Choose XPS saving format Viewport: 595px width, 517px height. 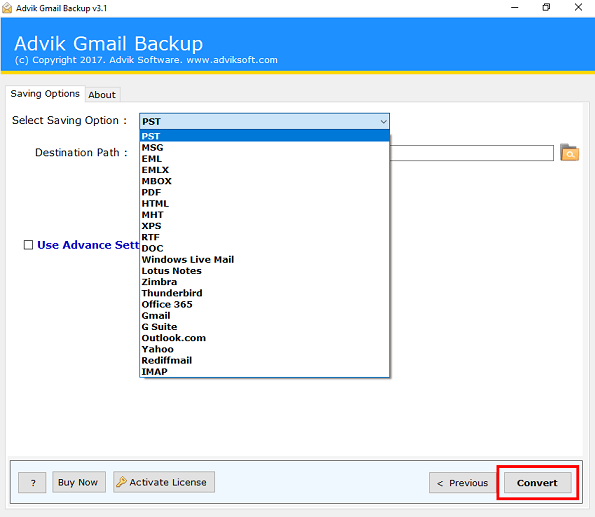(264, 226)
